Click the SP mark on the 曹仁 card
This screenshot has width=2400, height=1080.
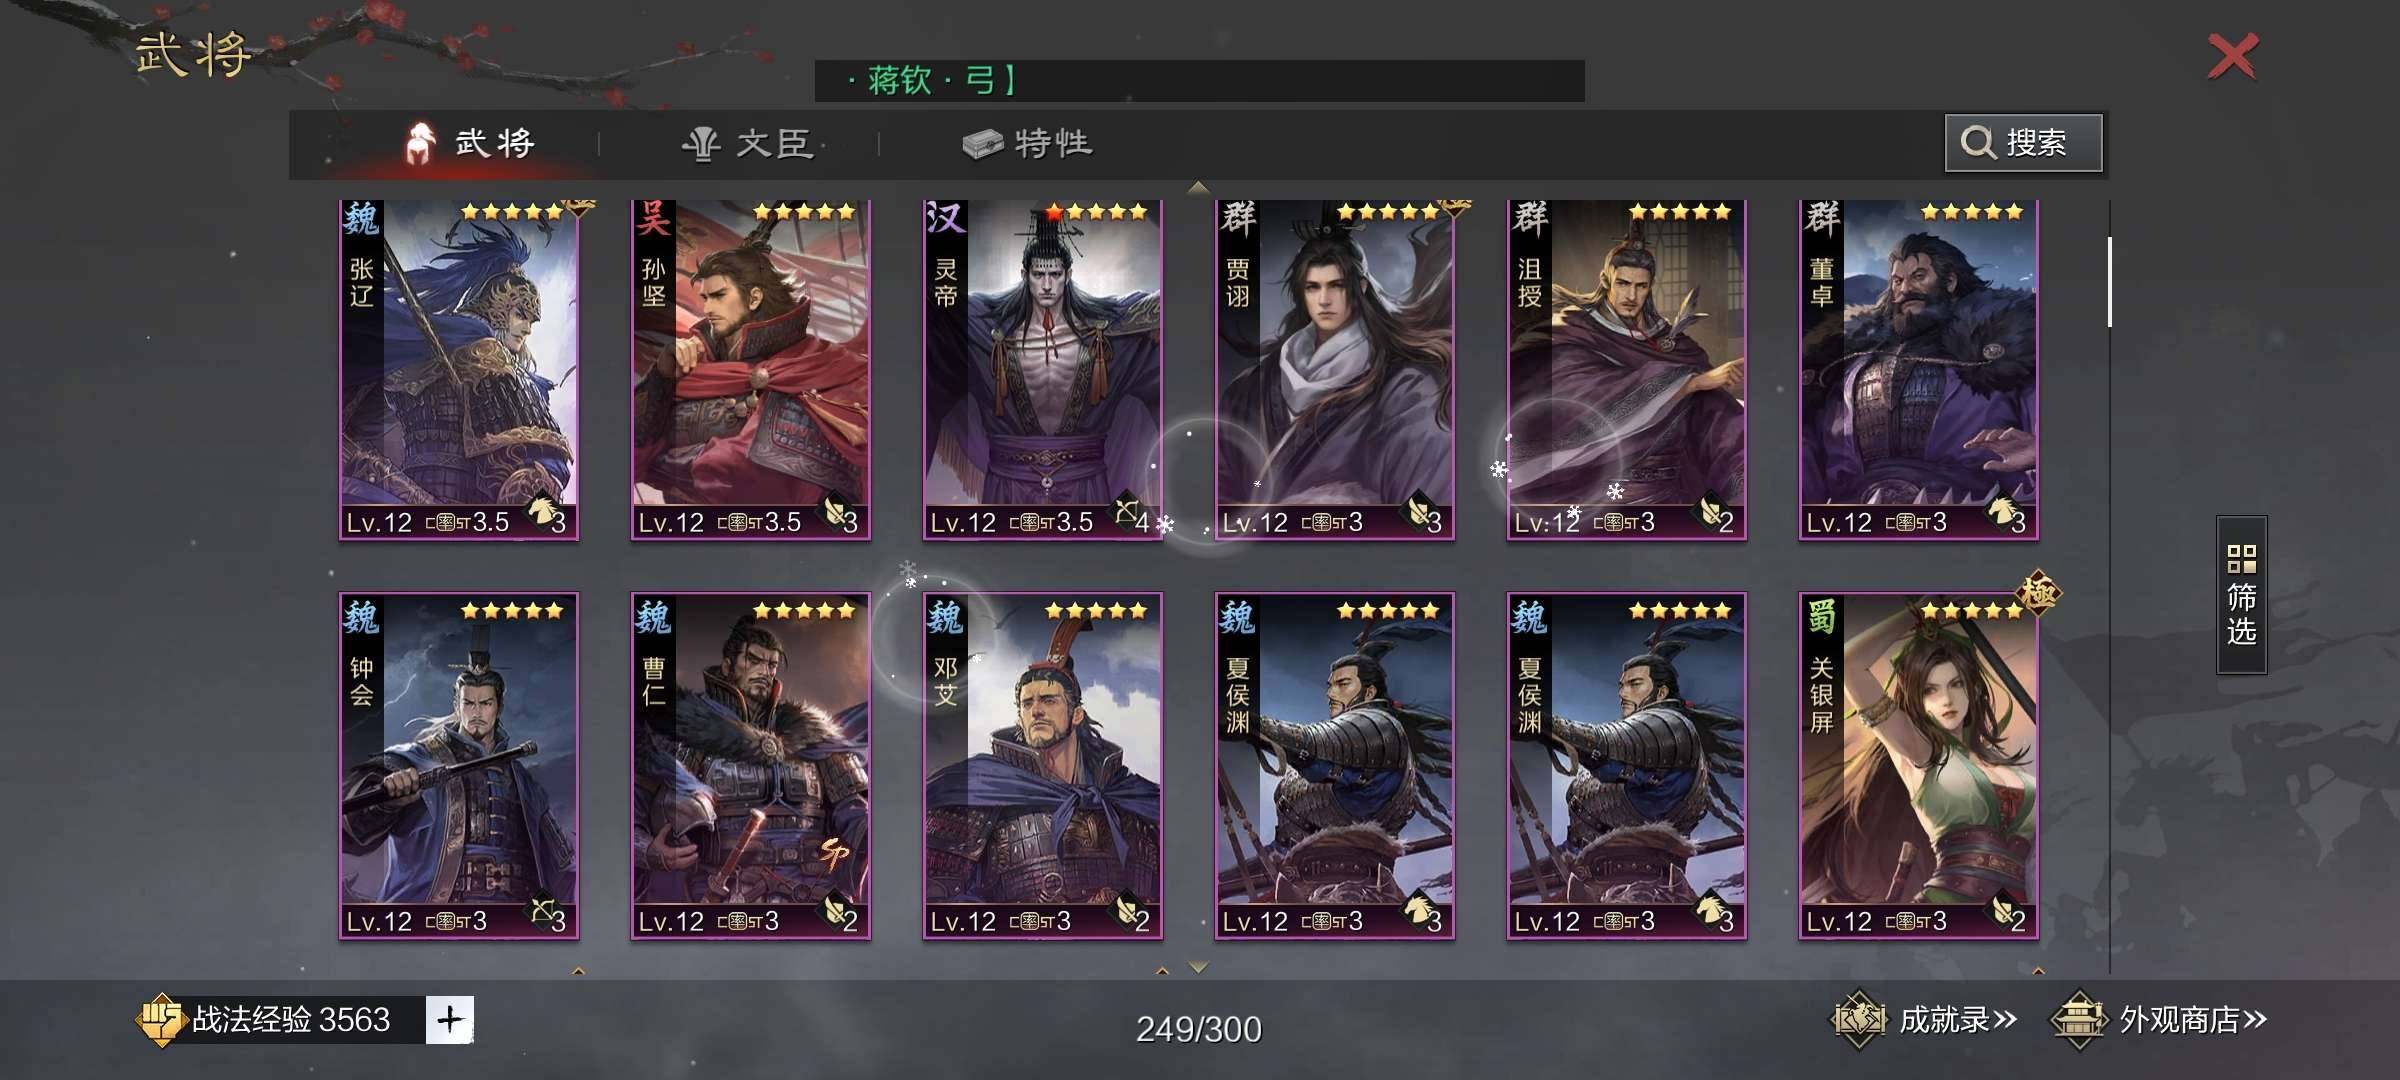pyautogui.click(x=835, y=853)
